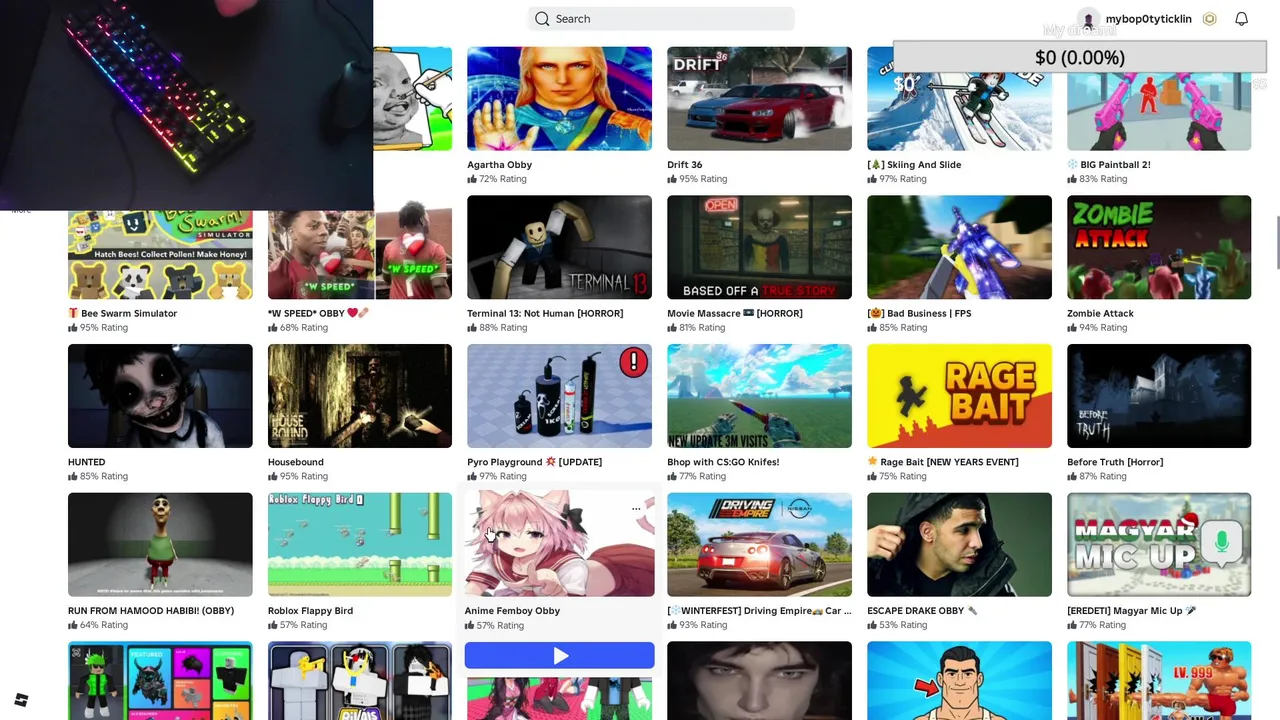Open ESCAPE DRAKE OBBY thumbnail

coord(959,544)
